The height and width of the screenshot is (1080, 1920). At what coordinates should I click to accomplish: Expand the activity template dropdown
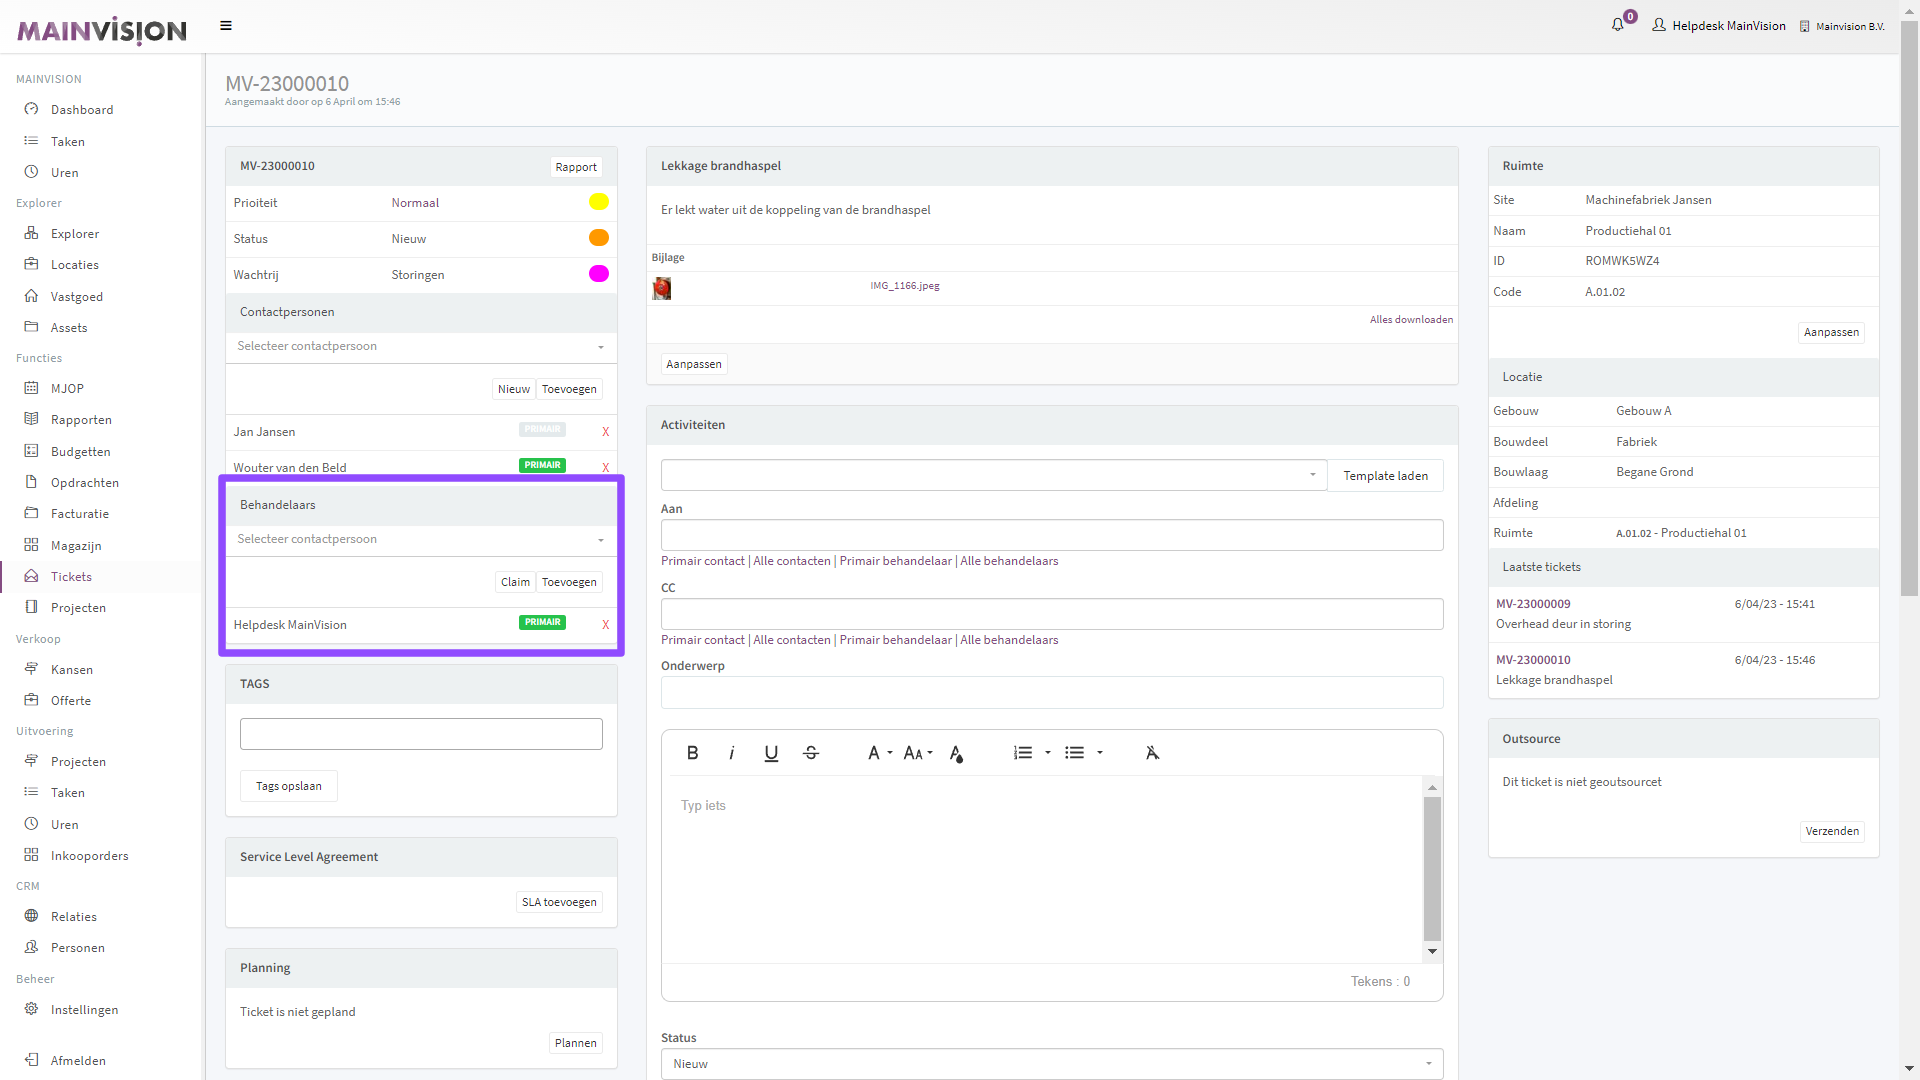pos(993,475)
